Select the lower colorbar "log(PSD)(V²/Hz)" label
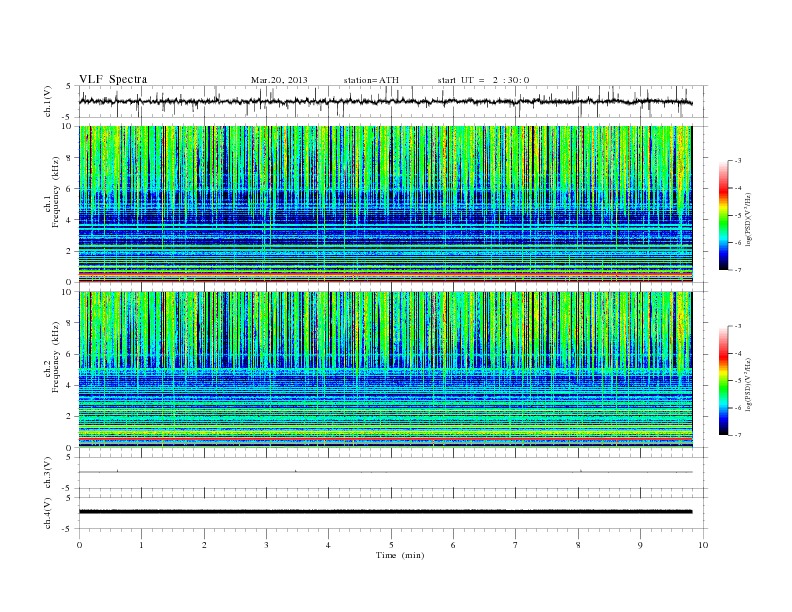The image size is (792, 612). click(748, 384)
